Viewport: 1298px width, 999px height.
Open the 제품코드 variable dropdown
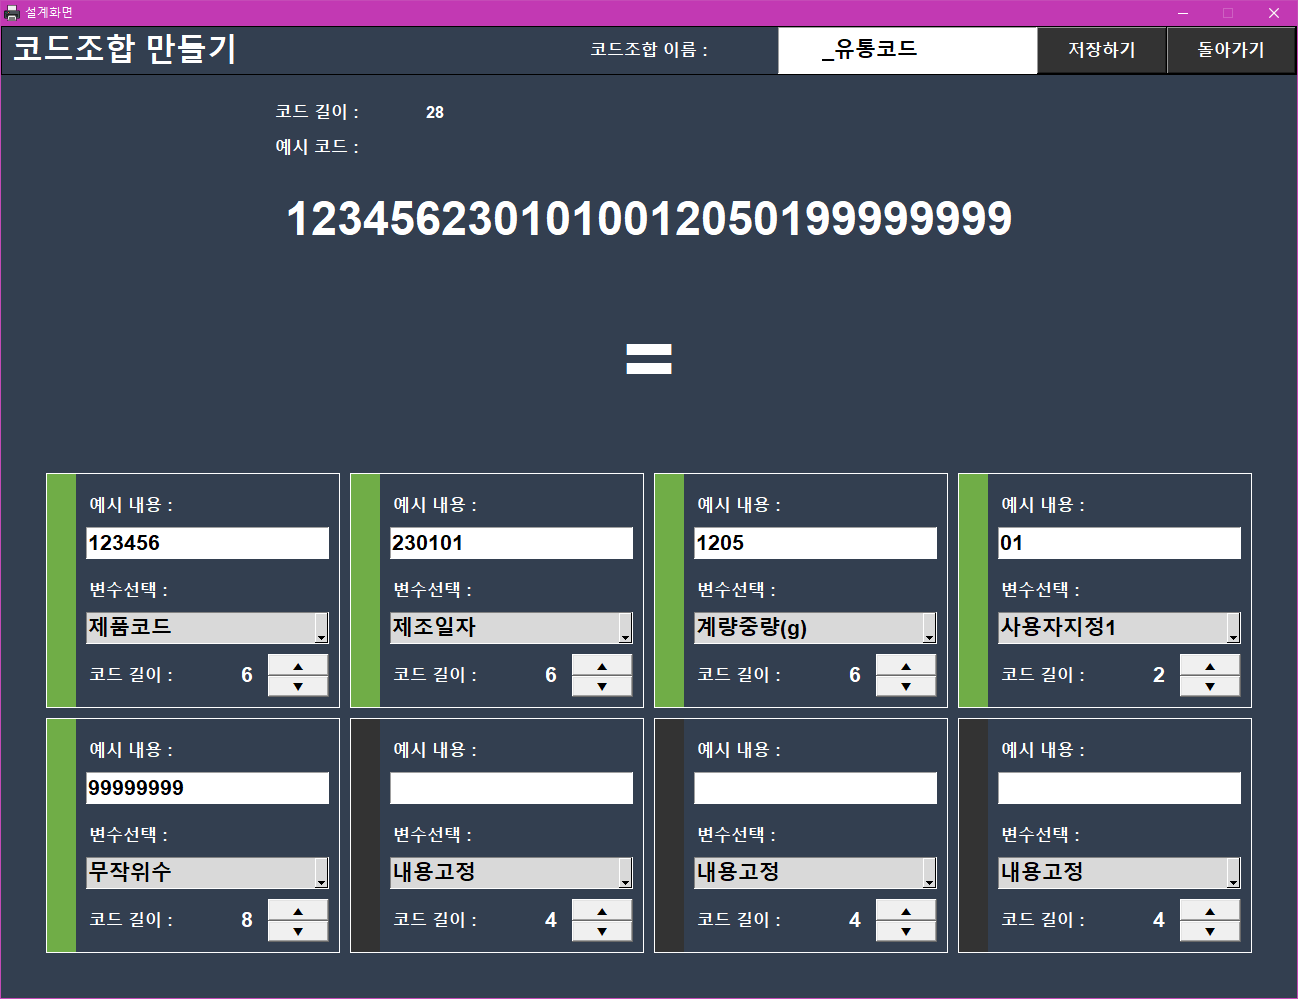(321, 628)
